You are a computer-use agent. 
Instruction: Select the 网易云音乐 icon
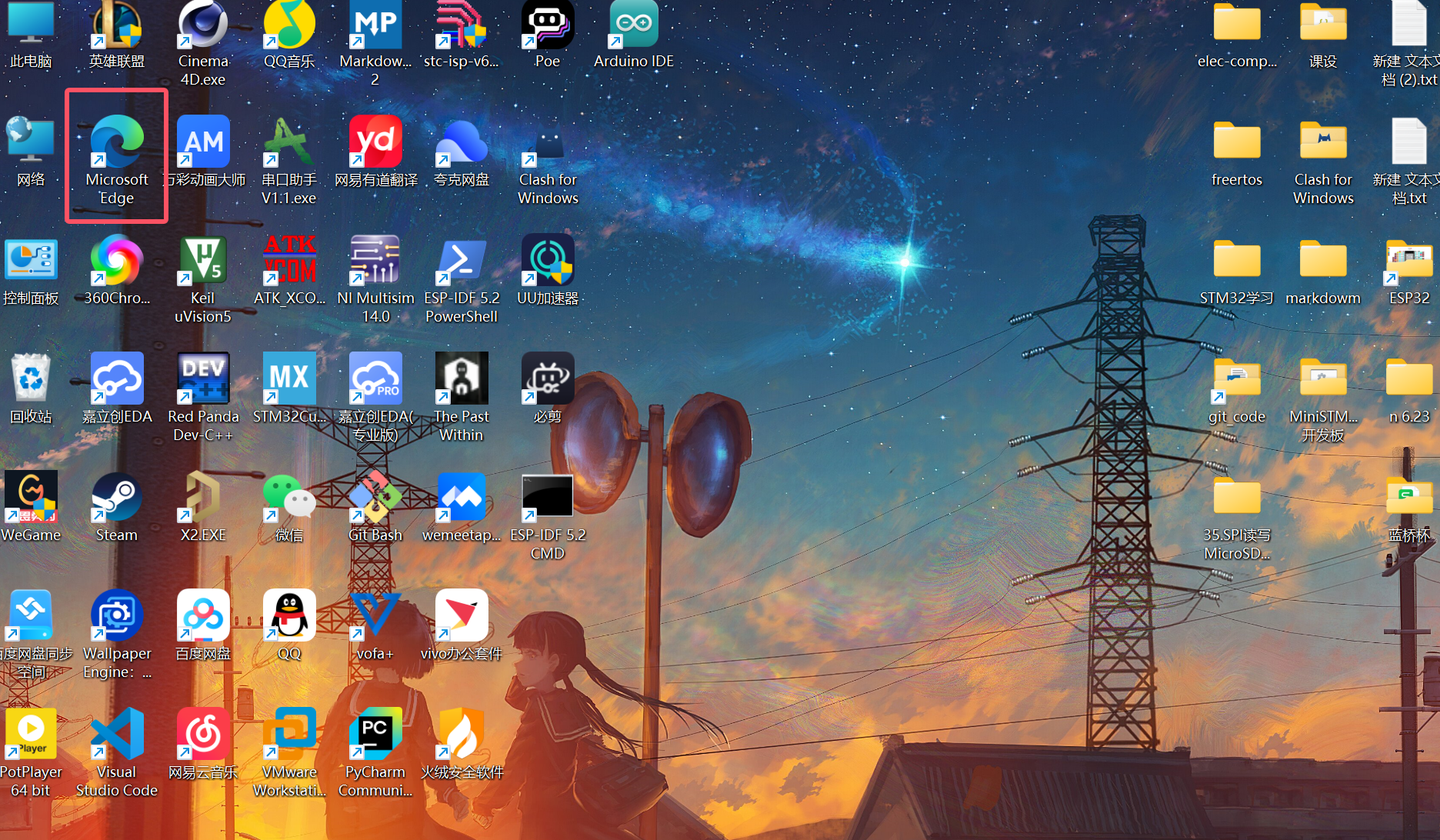coord(203,734)
